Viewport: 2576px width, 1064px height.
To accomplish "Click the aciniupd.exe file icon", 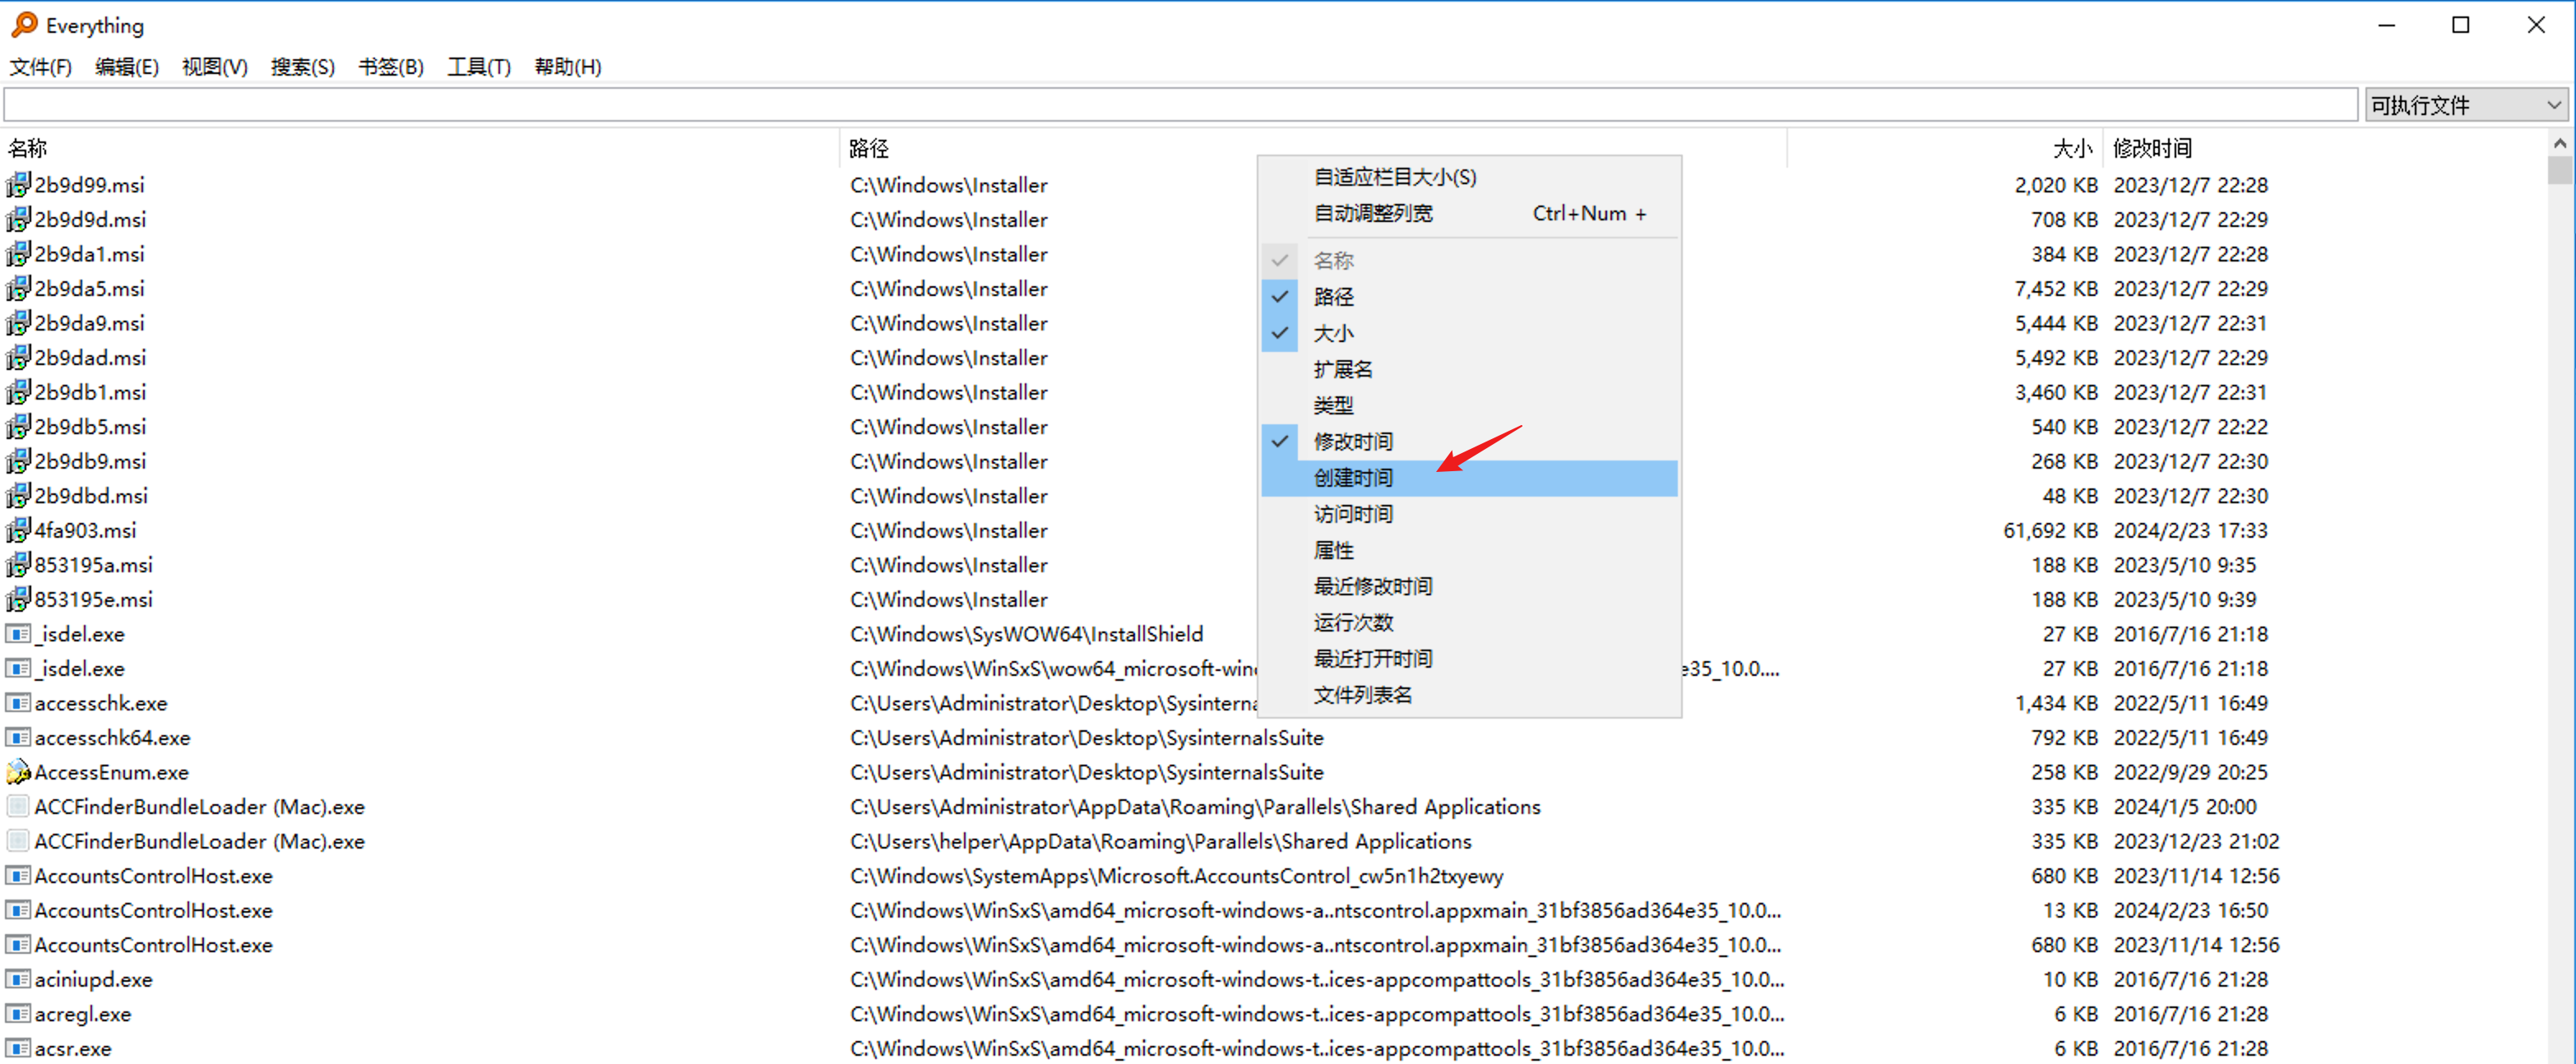I will (18, 979).
